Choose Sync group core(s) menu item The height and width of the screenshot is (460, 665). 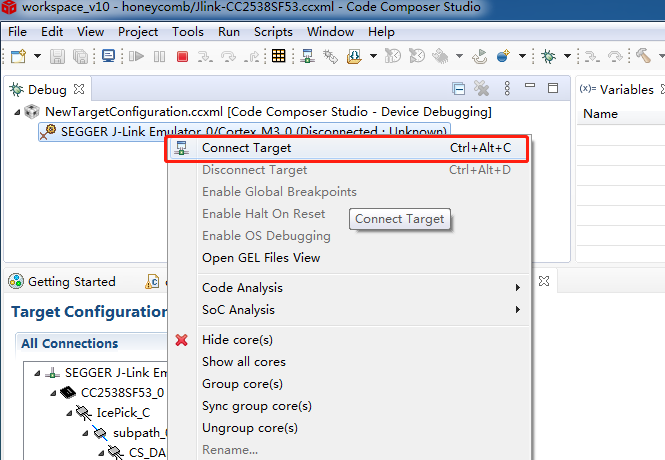(x=257, y=406)
